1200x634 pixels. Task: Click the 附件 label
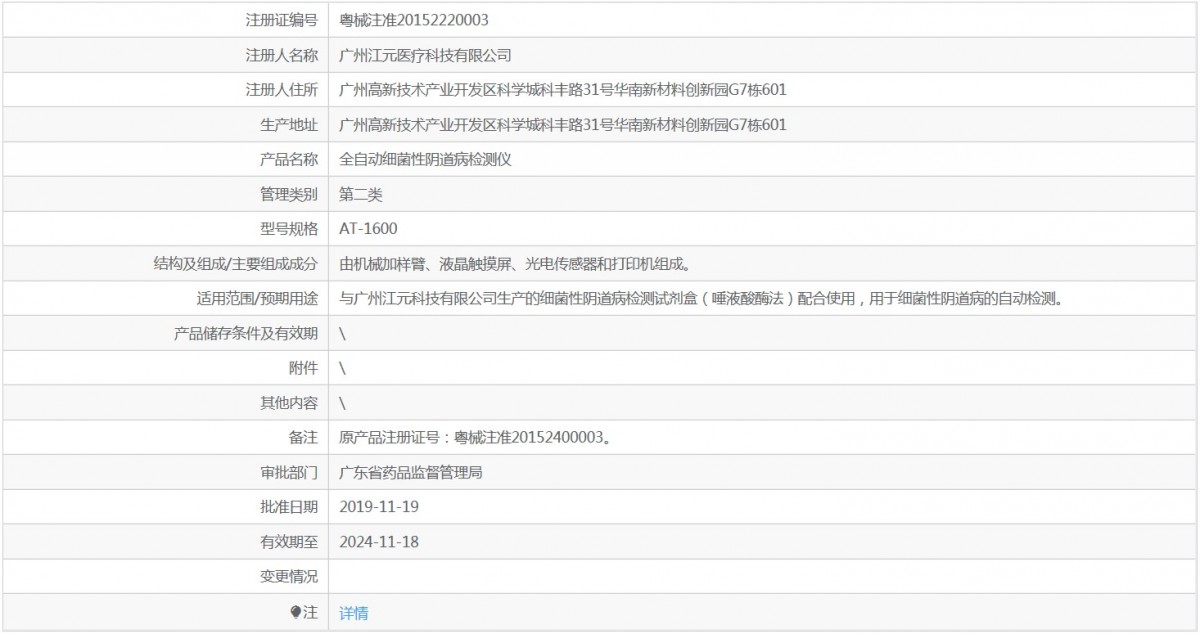pyautogui.click(x=303, y=368)
